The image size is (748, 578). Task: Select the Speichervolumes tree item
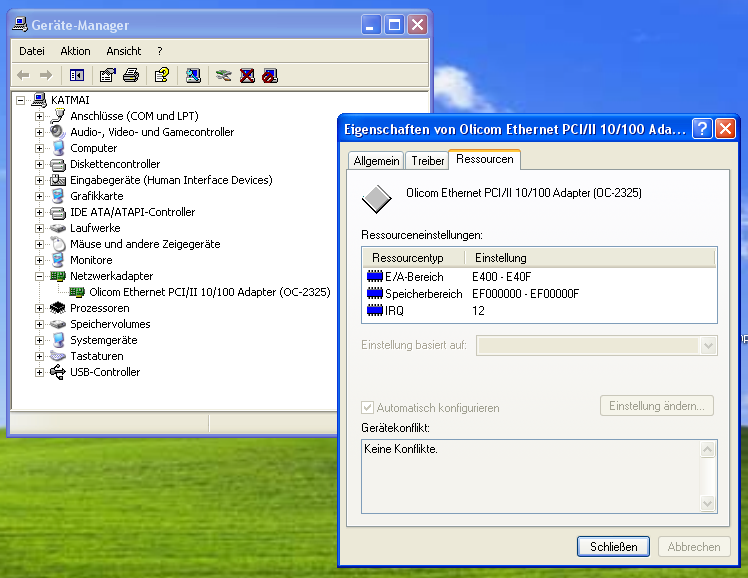point(110,324)
